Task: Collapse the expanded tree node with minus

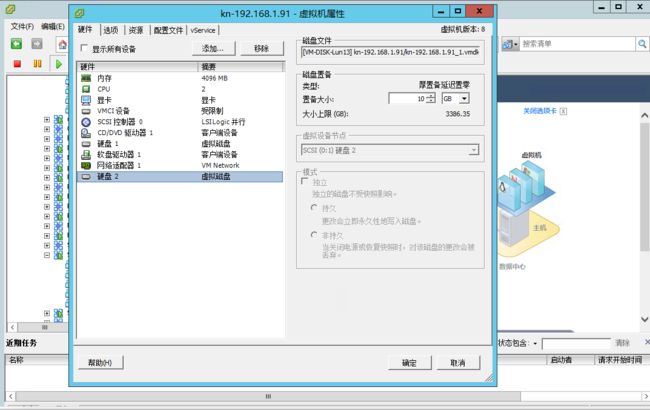Action: pyautogui.click(x=47, y=255)
